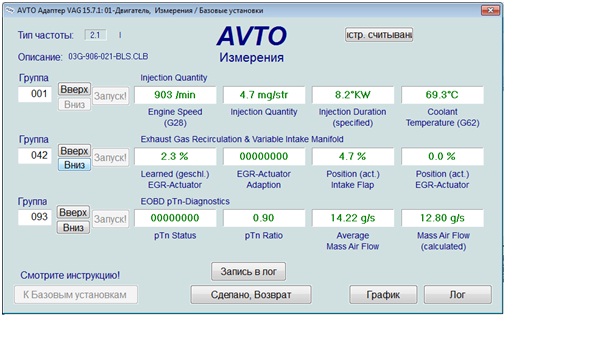
Task: Select the pTn Status 00000000 value
Action: click(x=175, y=218)
